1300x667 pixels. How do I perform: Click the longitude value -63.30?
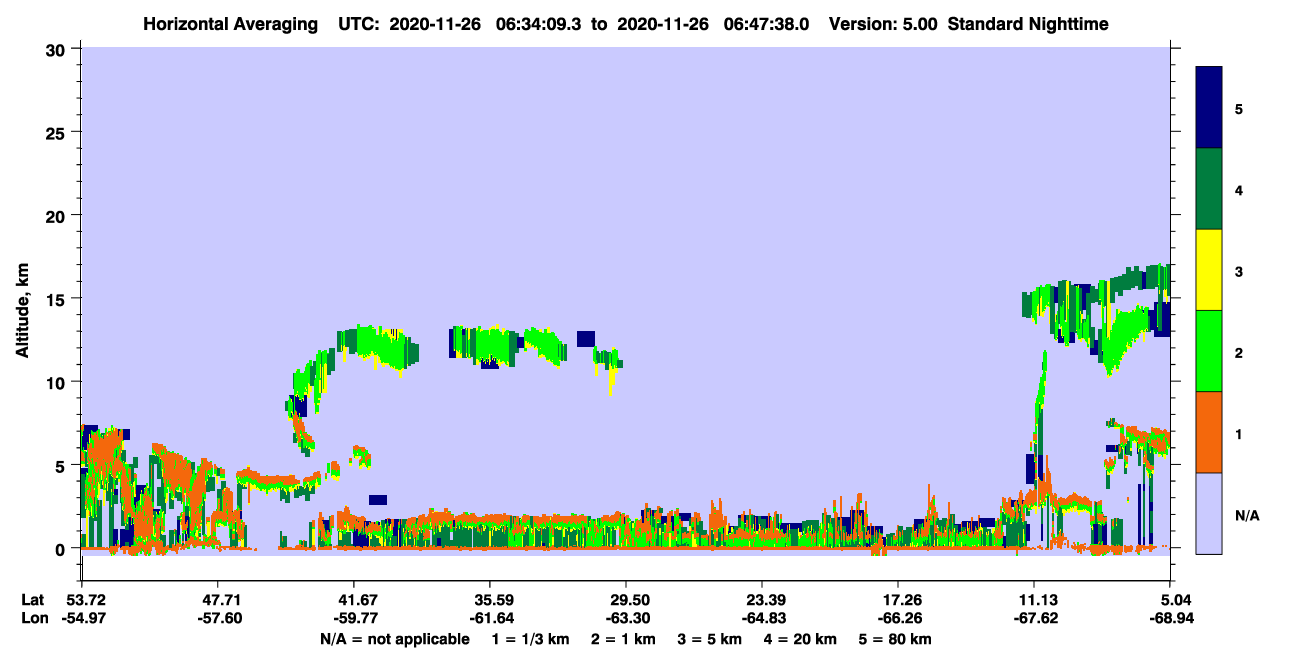coord(625,619)
